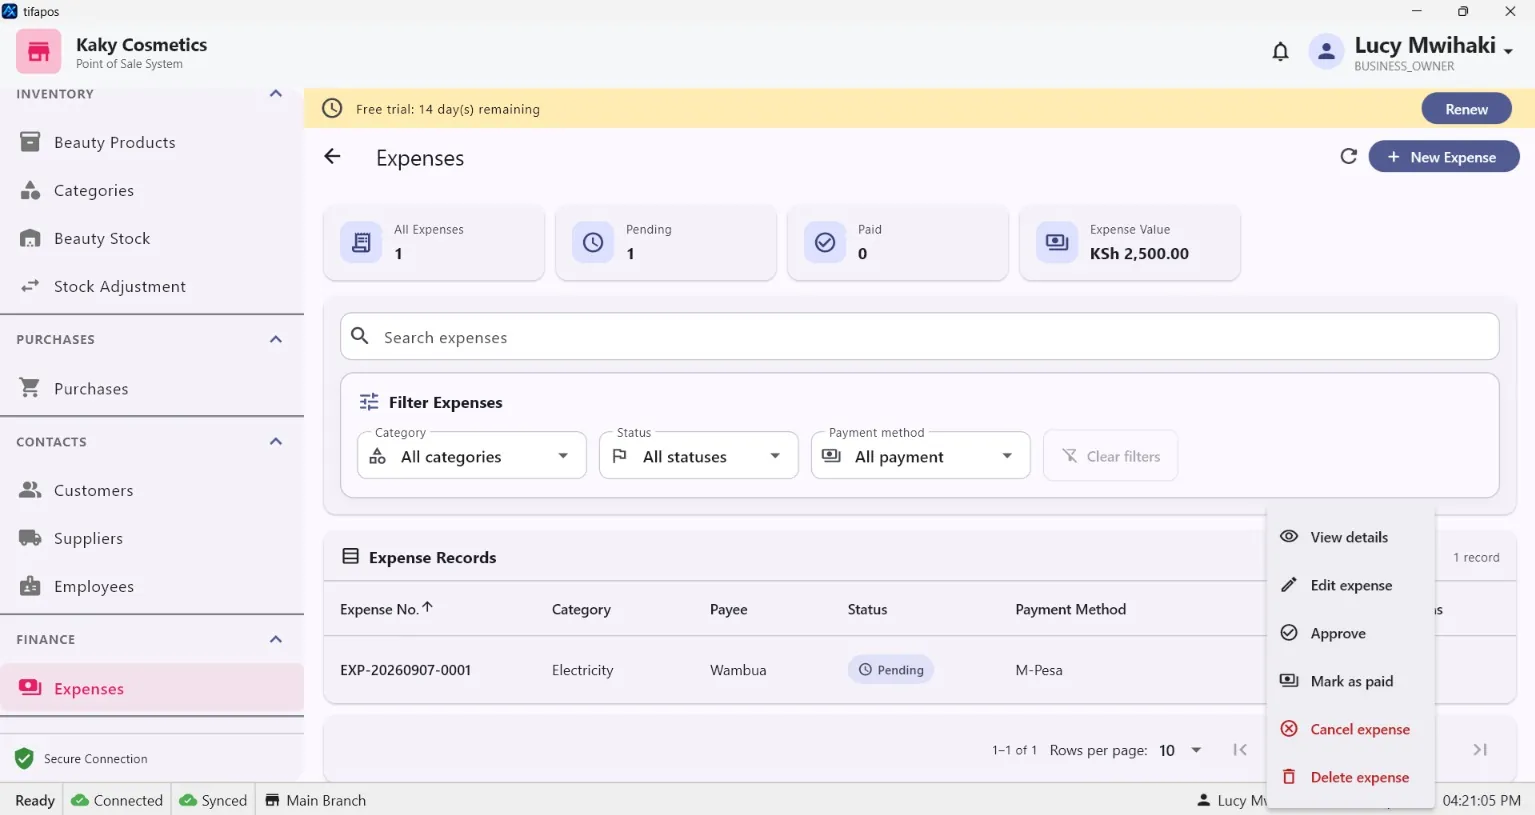This screenshot has height=815, width=1535.
Task: Open the Payment method dropdown
Action: click(x=921, y=456)
